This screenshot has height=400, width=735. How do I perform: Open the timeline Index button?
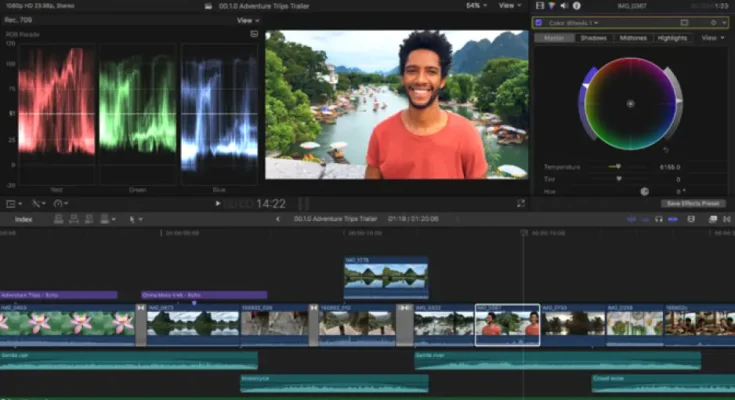click(23, 219)
